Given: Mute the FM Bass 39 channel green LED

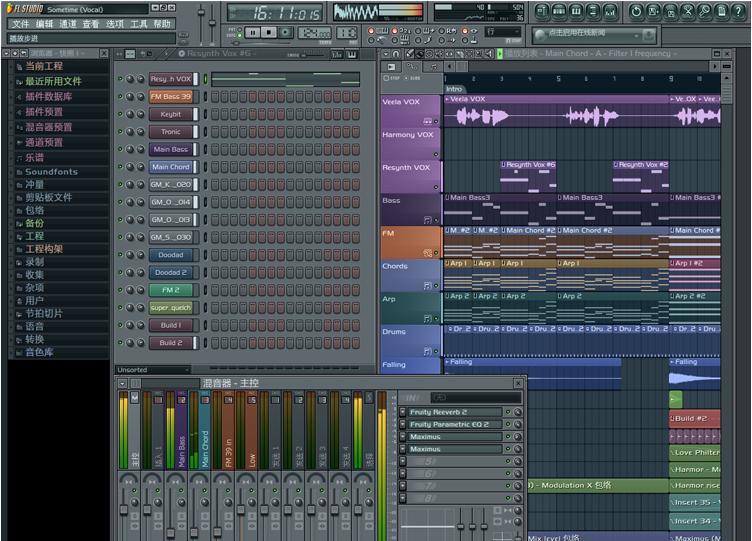Looking at the screenshot, I should coord(120,96).
